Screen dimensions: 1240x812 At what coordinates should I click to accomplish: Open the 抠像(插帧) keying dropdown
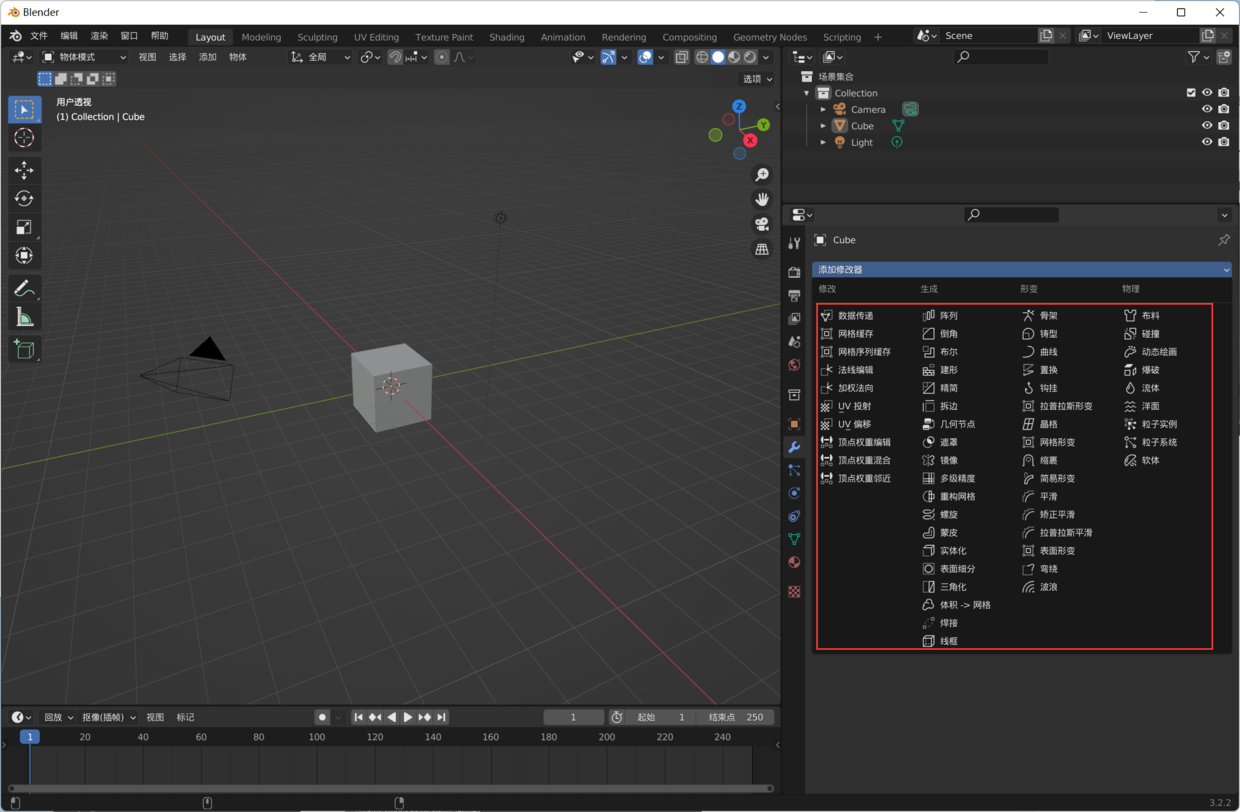tap(109, 717)
